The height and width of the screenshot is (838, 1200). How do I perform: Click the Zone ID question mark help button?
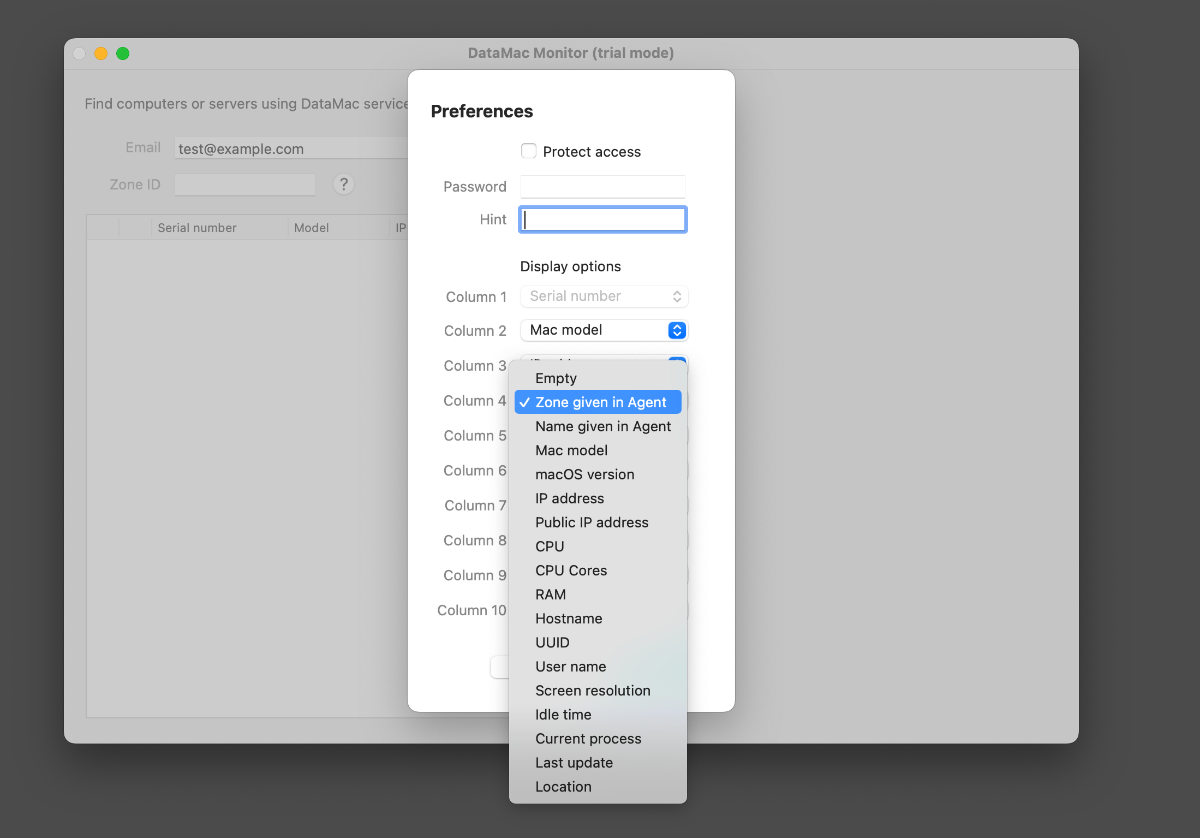344,184
